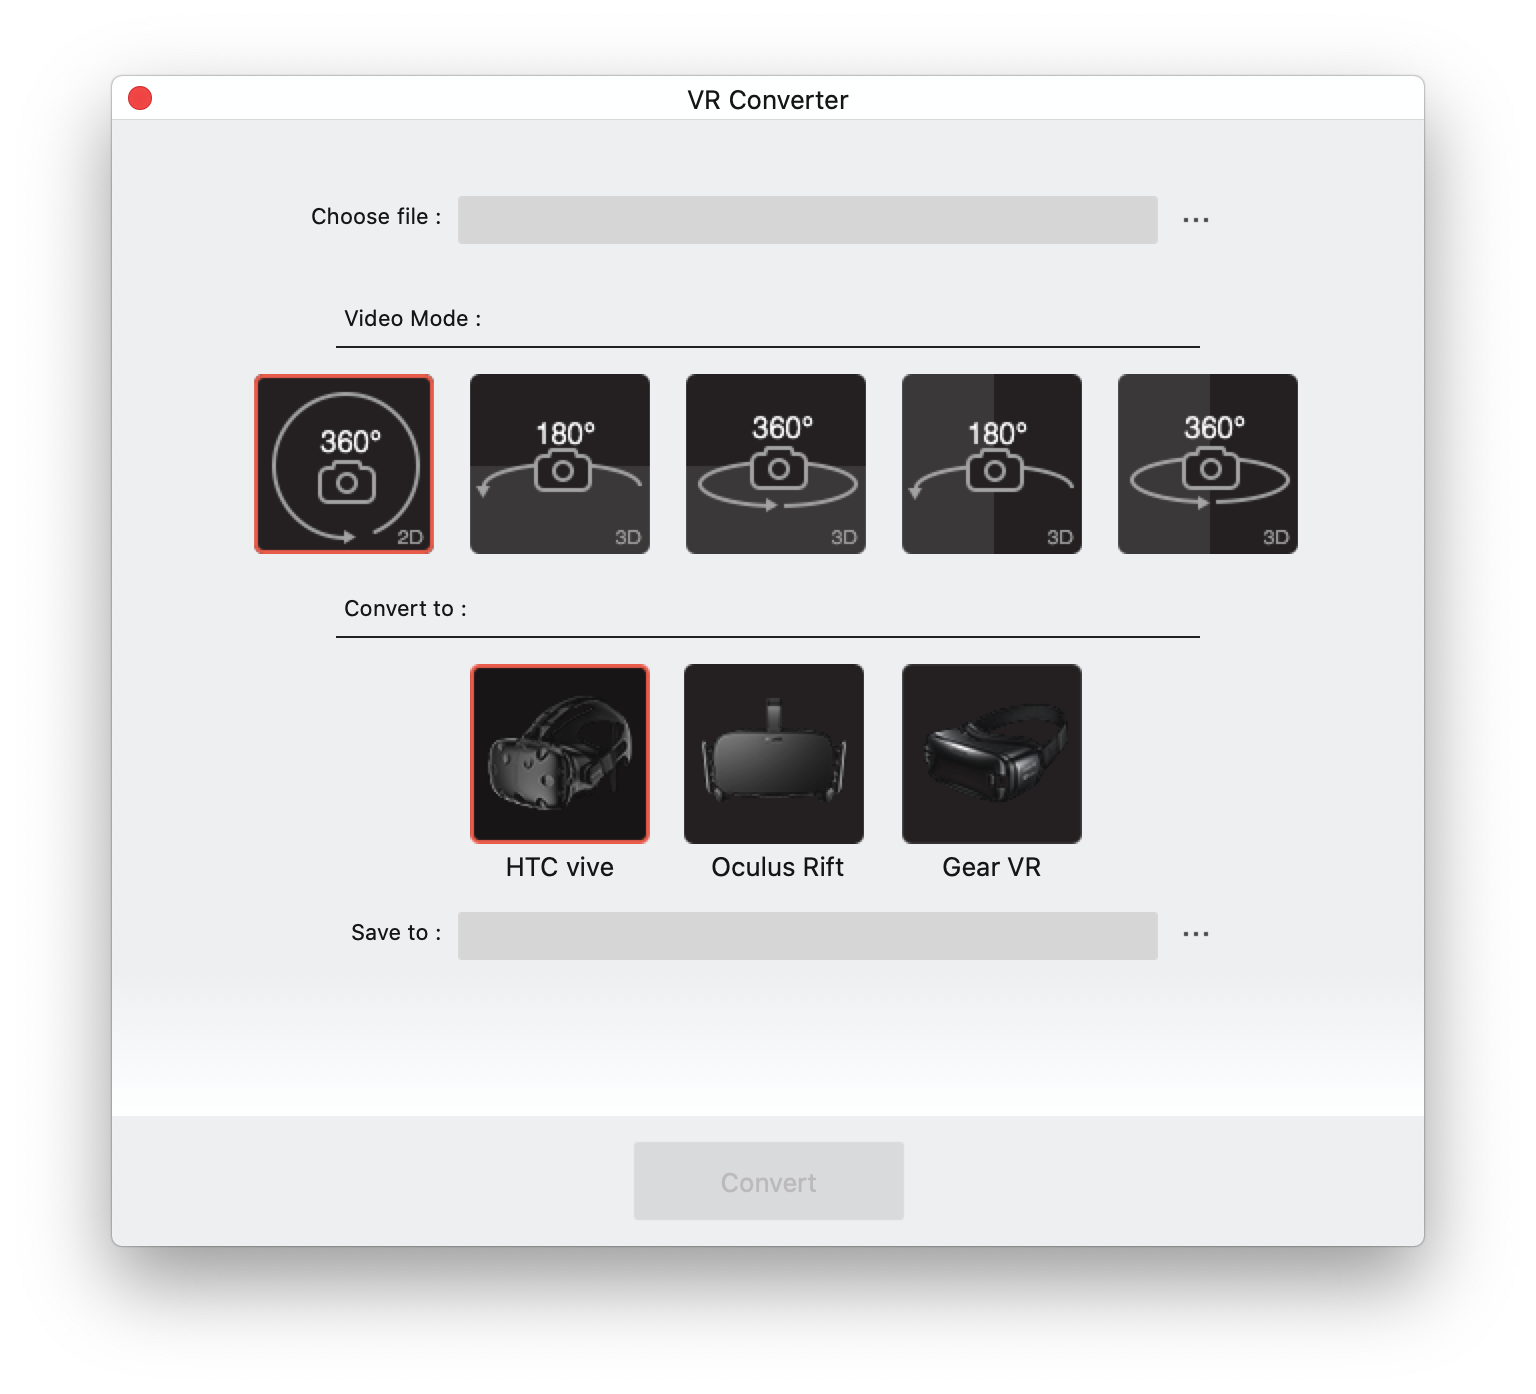This screenshot has width=1536, height=1394.
Task: Focus the Save to path field
Action: coord(808,936)
